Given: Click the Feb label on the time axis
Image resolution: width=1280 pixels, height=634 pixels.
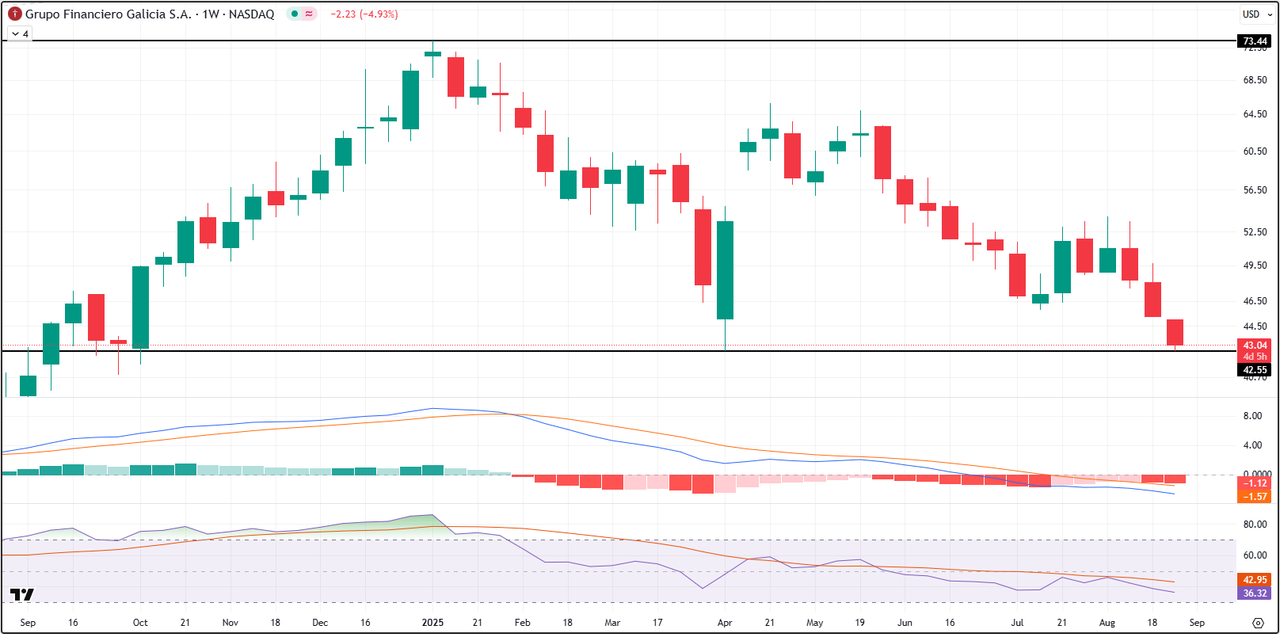Looking at the screenshot, I should coord(522,622).
